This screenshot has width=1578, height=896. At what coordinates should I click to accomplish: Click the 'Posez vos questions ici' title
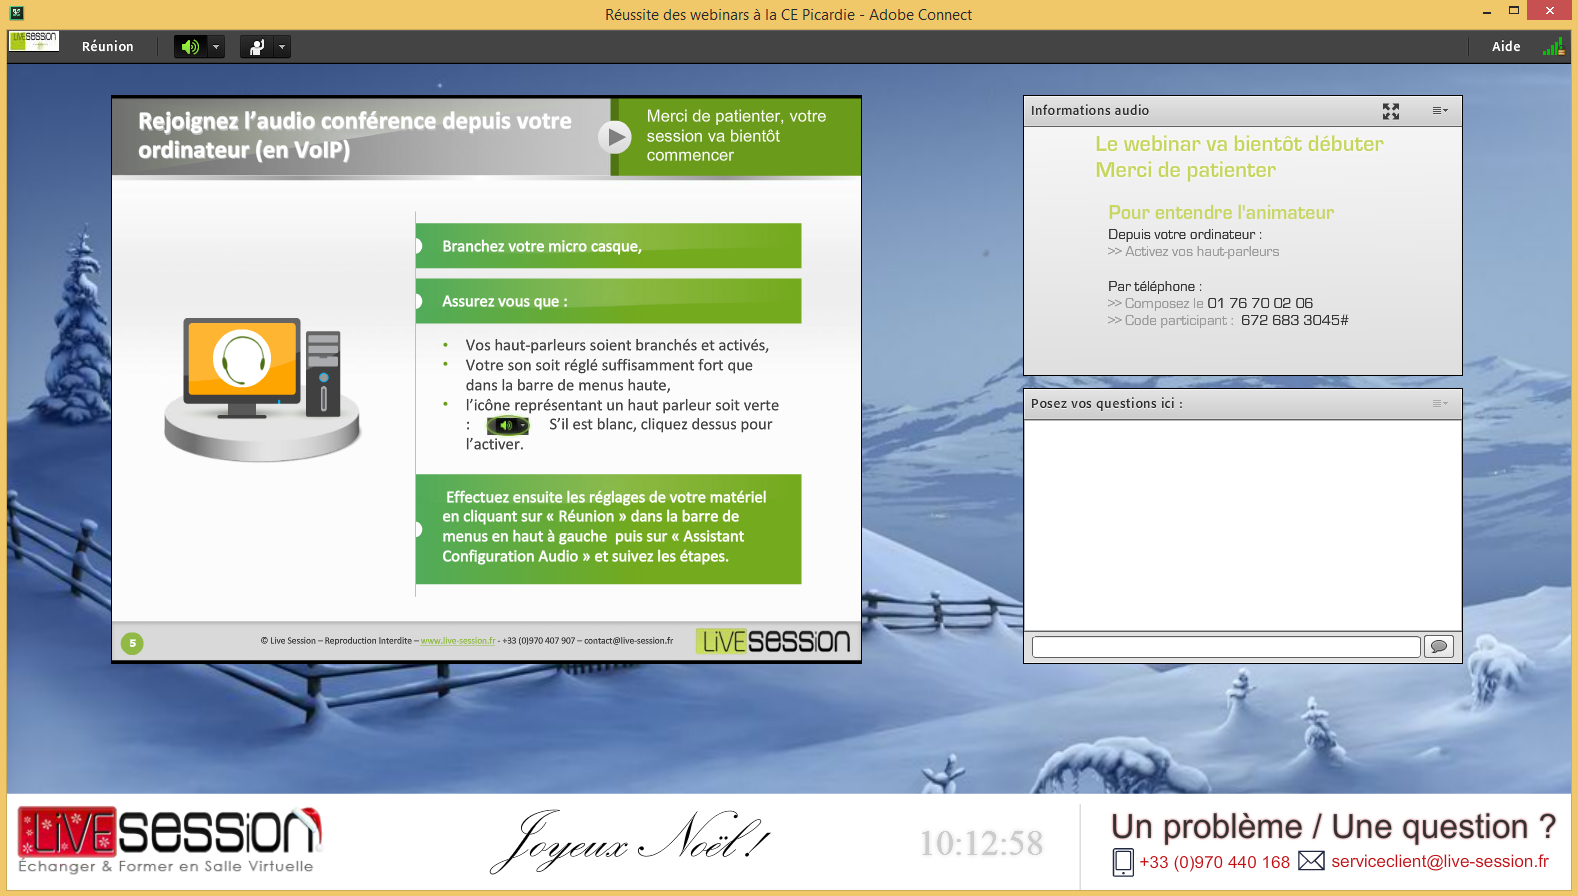1107,404
